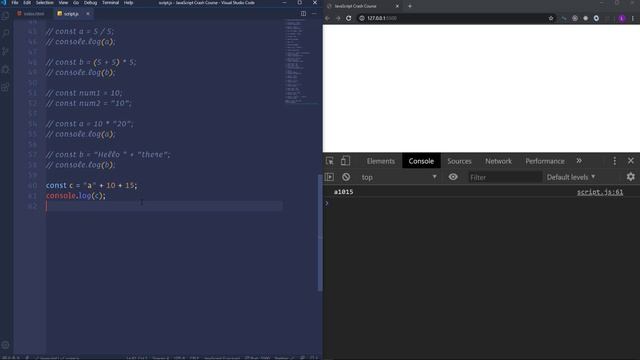The height and width of the screenshot is (360, 640).
Task: Activate the DevTools inspect element picker
Action: click(330, 161)
